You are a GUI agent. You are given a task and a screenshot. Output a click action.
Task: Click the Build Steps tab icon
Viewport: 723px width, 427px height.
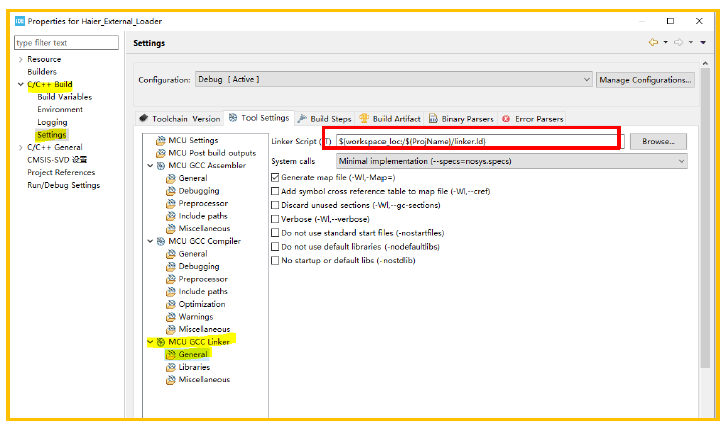point(302,119)
